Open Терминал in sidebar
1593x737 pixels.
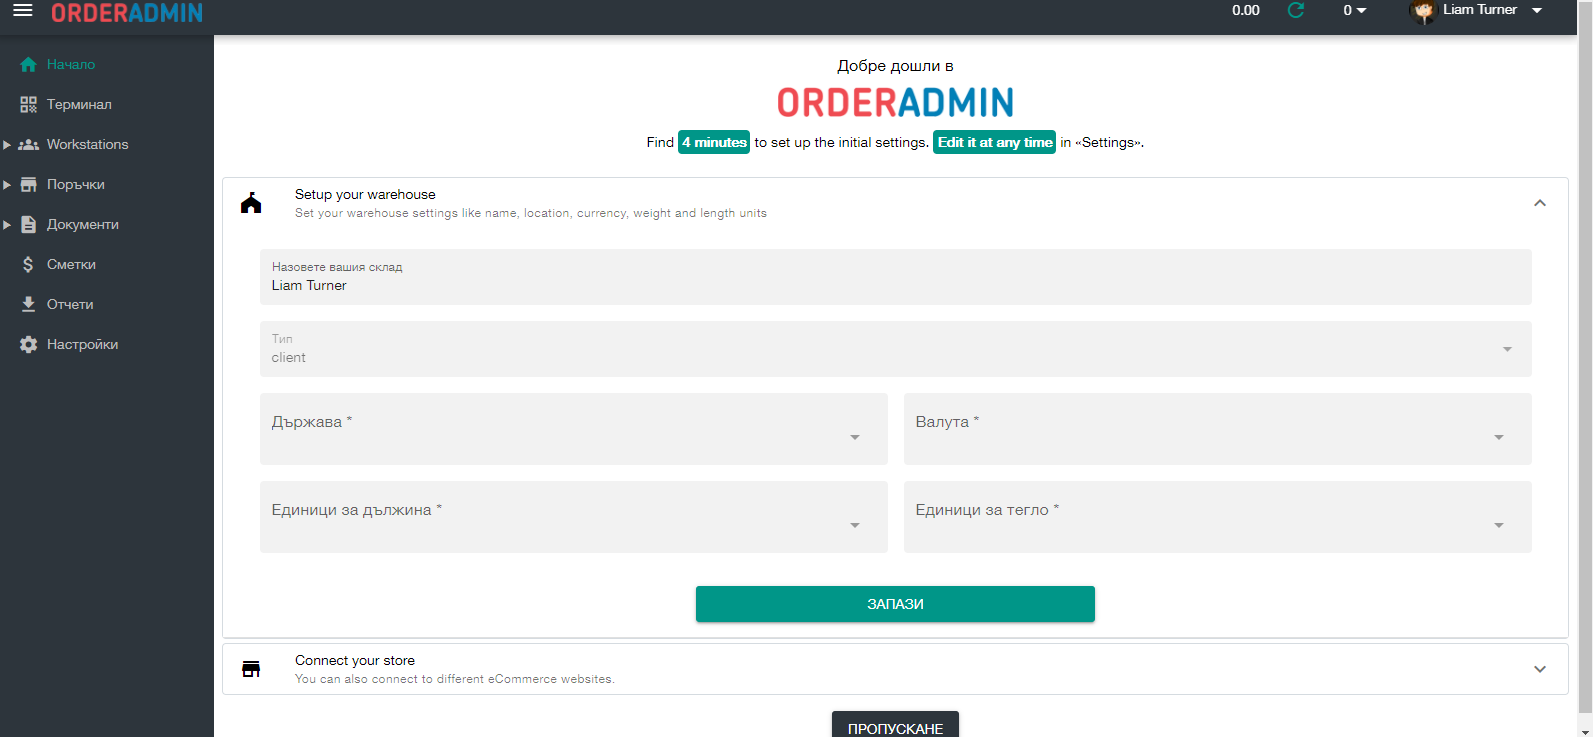[79, 104]
